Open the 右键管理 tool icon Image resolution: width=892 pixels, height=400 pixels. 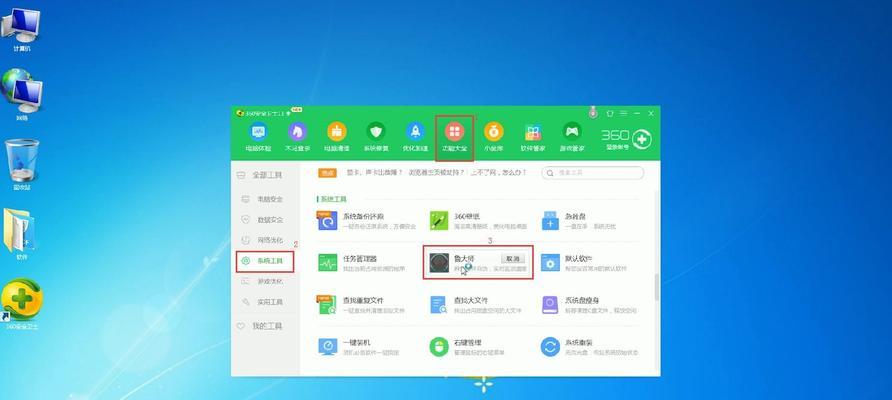439,347
